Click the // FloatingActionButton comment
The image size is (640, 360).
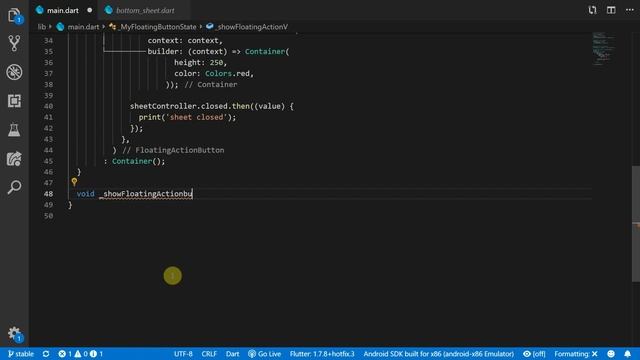pyautogui.click(x=173, y=150)
